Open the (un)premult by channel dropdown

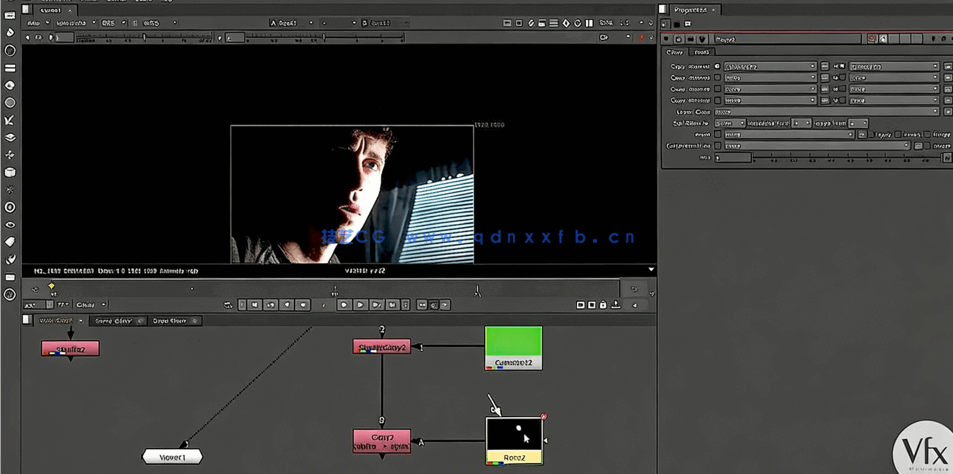pos(817,146)
